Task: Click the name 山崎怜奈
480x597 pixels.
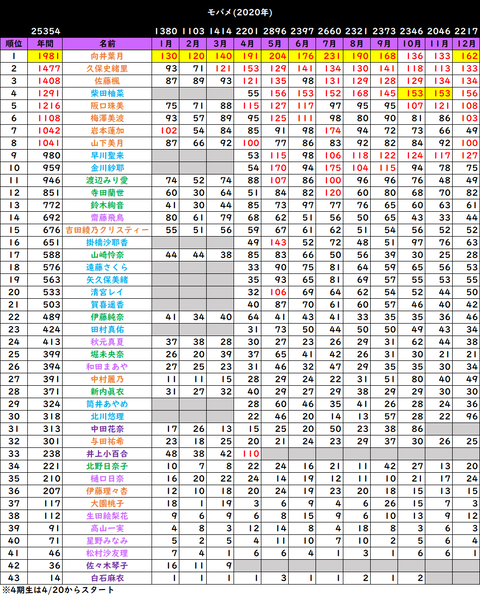Action: click(107, 255)
